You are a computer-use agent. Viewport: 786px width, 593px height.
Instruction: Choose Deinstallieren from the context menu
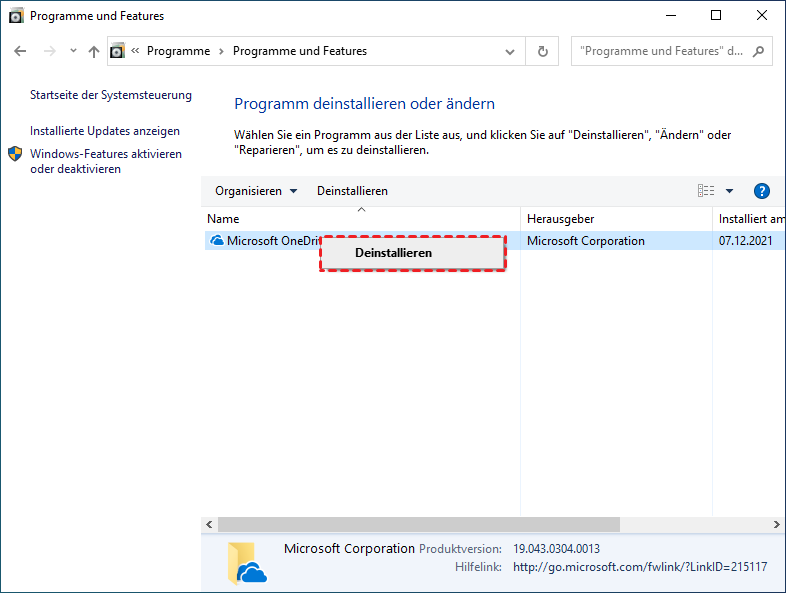pos(413,253)
